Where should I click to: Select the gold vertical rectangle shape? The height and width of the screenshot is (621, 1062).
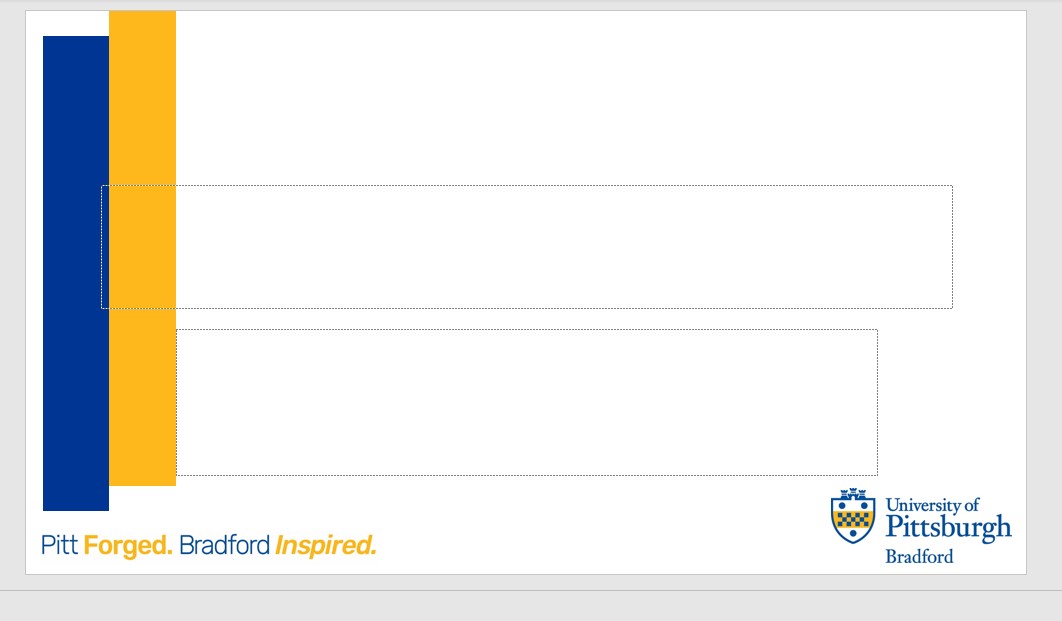click(142, 248)
